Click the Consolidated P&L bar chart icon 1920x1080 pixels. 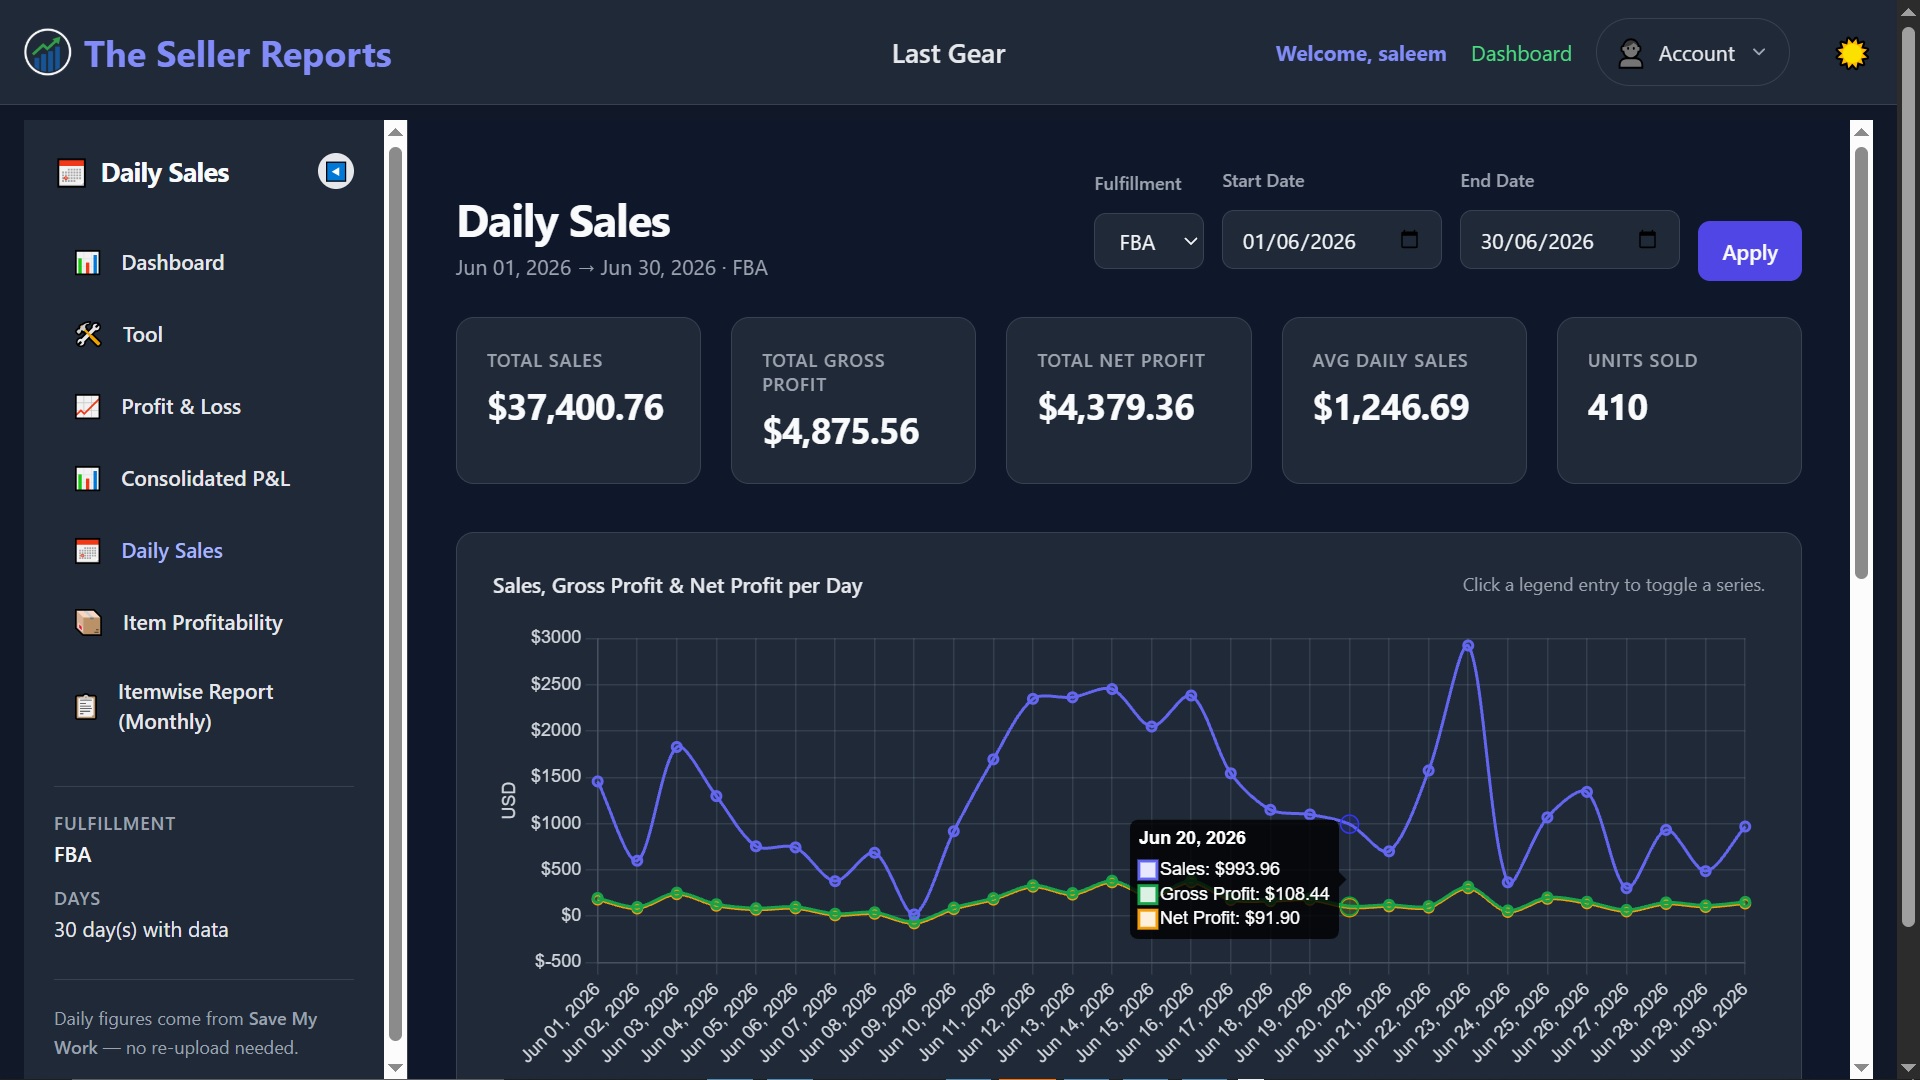coord(88,478)
